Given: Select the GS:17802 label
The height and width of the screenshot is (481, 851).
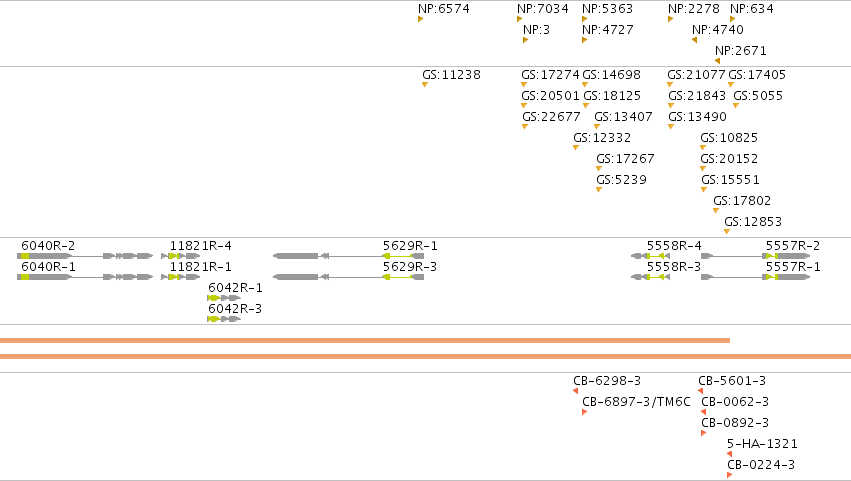Looking at the screenshot, I should coord(742,201).
